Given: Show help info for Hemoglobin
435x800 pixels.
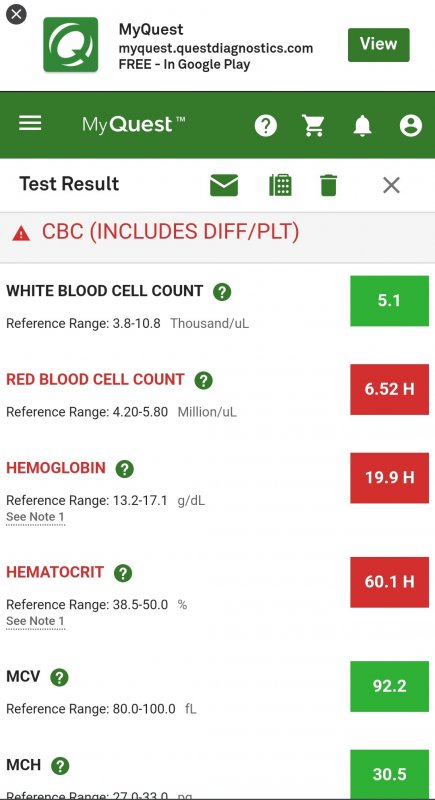Looking at the screenshot, I should tap(124, 469).
